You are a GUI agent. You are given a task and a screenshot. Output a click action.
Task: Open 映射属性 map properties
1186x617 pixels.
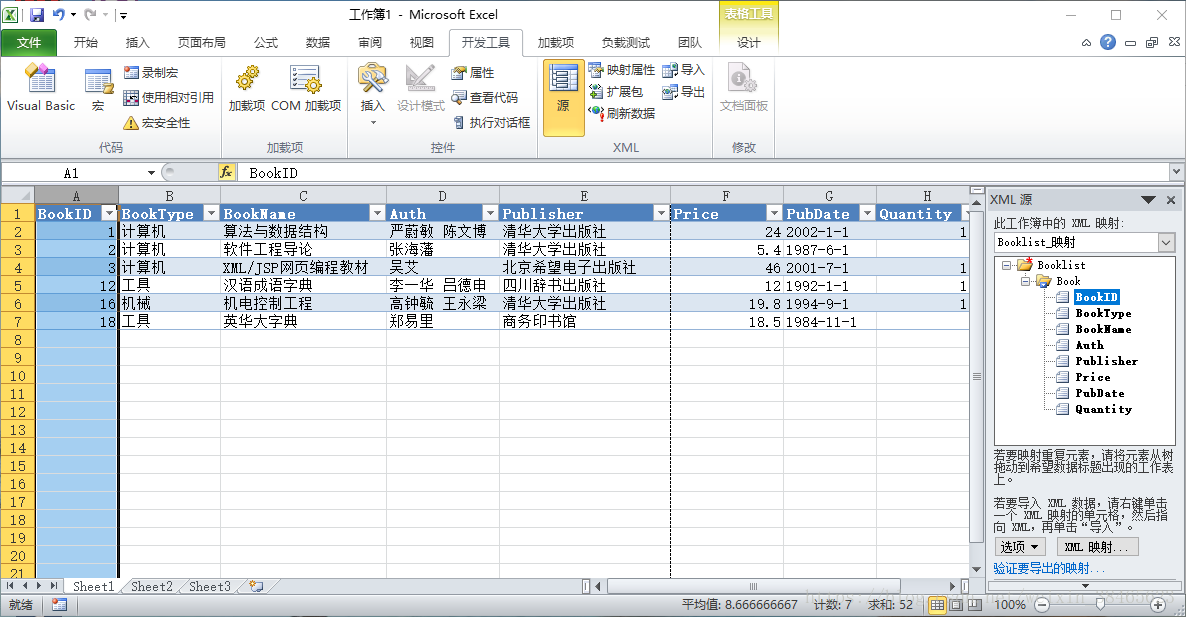click(622, 70)
